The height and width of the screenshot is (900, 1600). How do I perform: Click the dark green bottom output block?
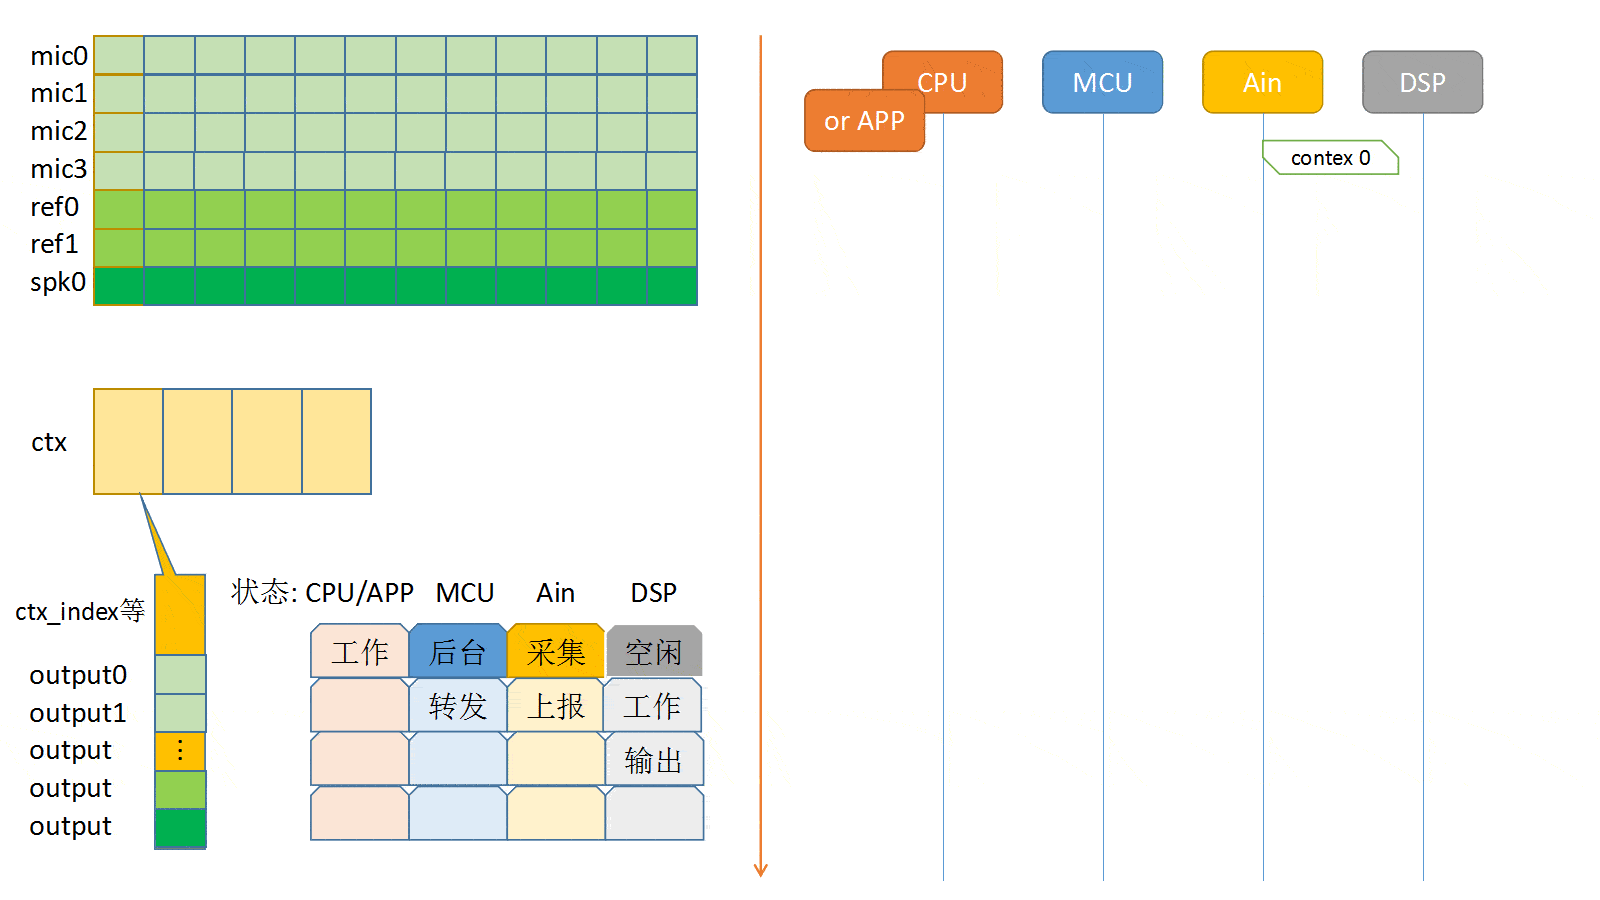point(180,828)
